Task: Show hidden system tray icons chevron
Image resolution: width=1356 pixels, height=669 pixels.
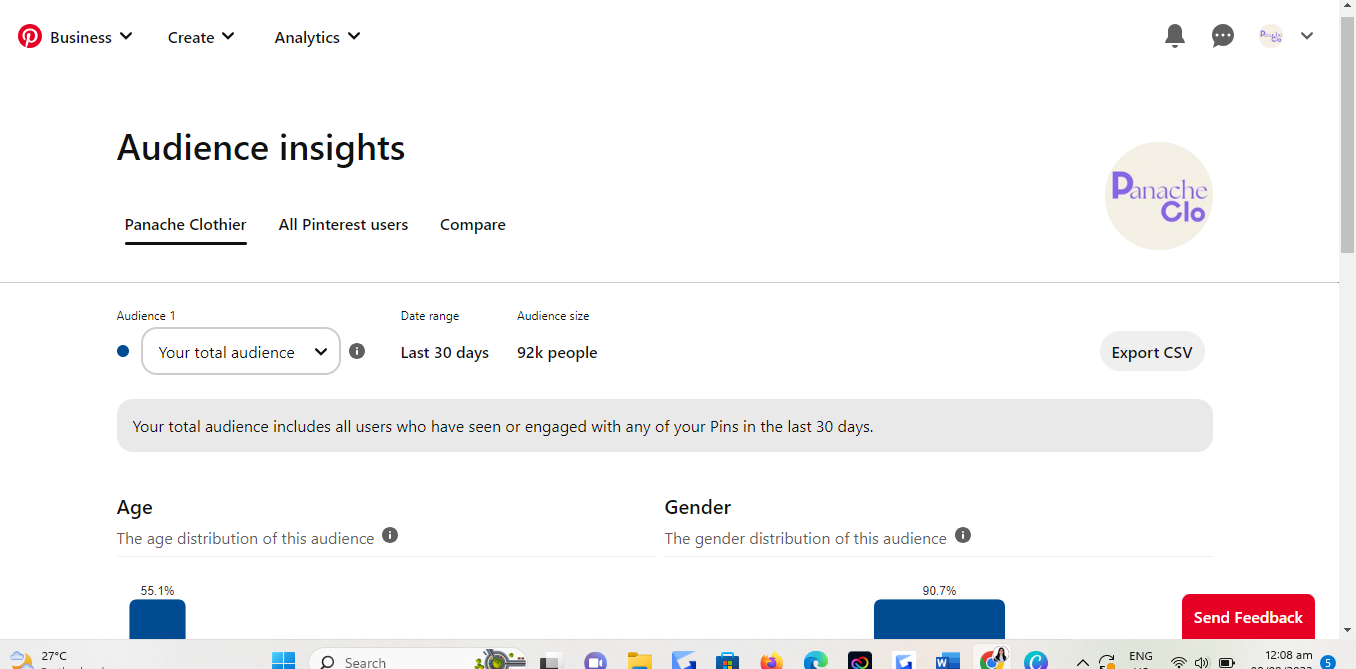Action: tap(1082, 662)
